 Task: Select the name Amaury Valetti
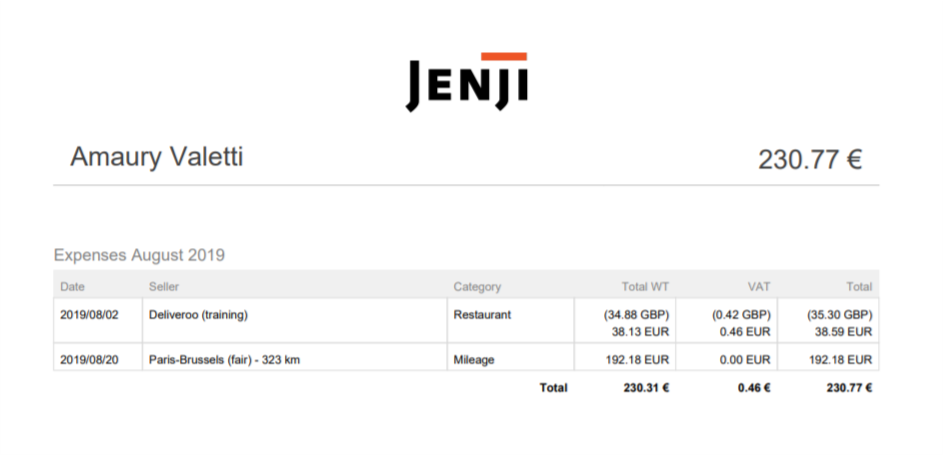pos(156,157)
